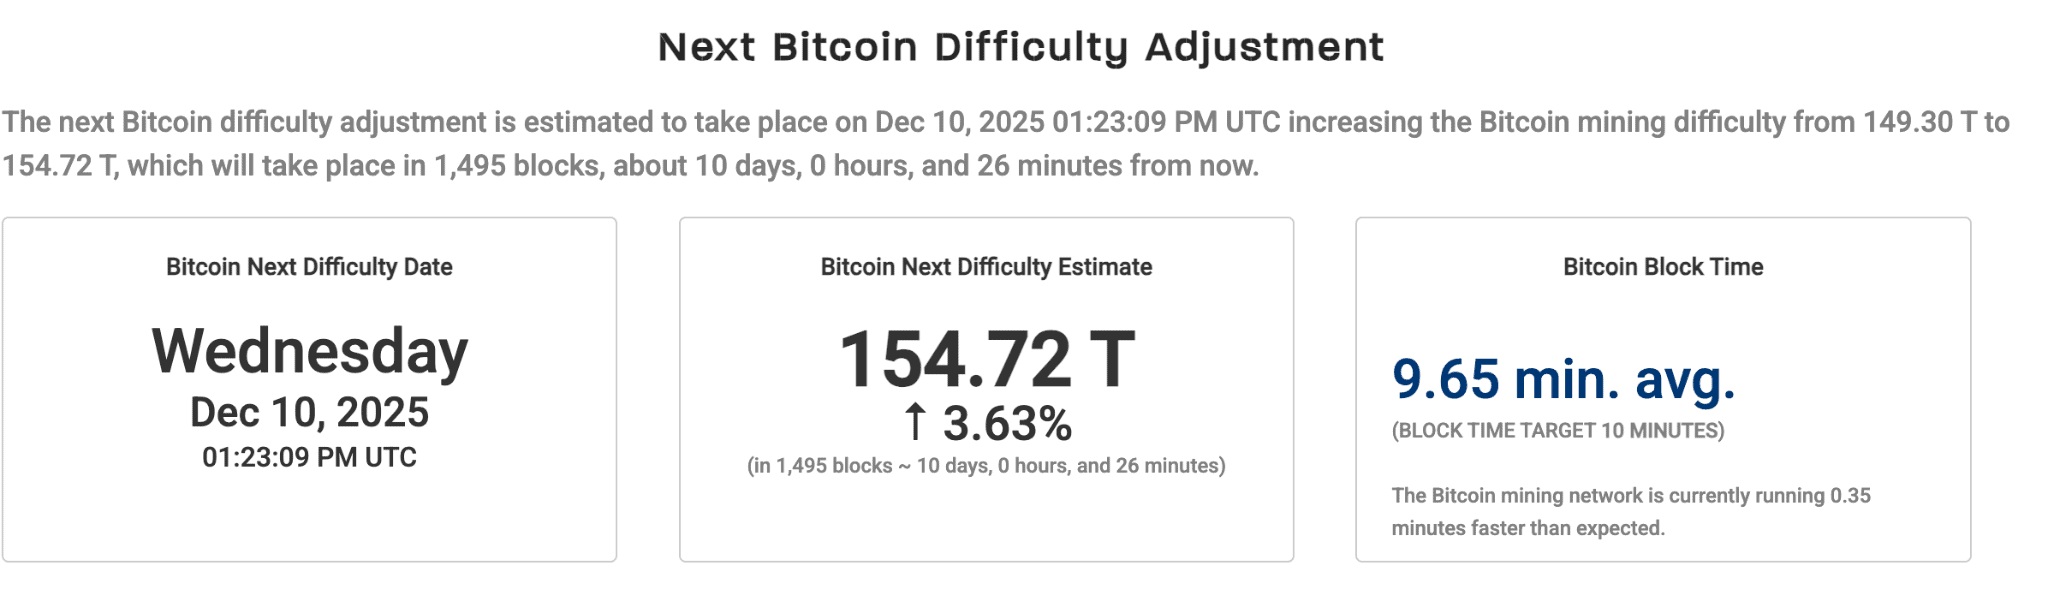
Task: Click "Dec 10, 2025" in the description paragraph
Action: (x=959, y=122)
